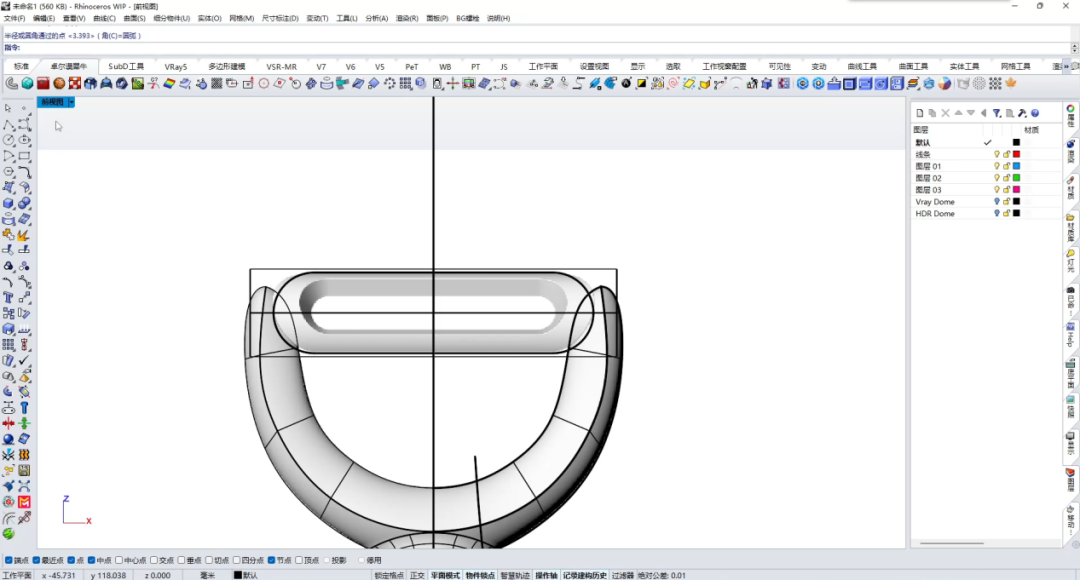Toggle the 中点 (Mid) osnap checkbox
Viewport: 1080px width, 580px height.
tap(92, 560)
